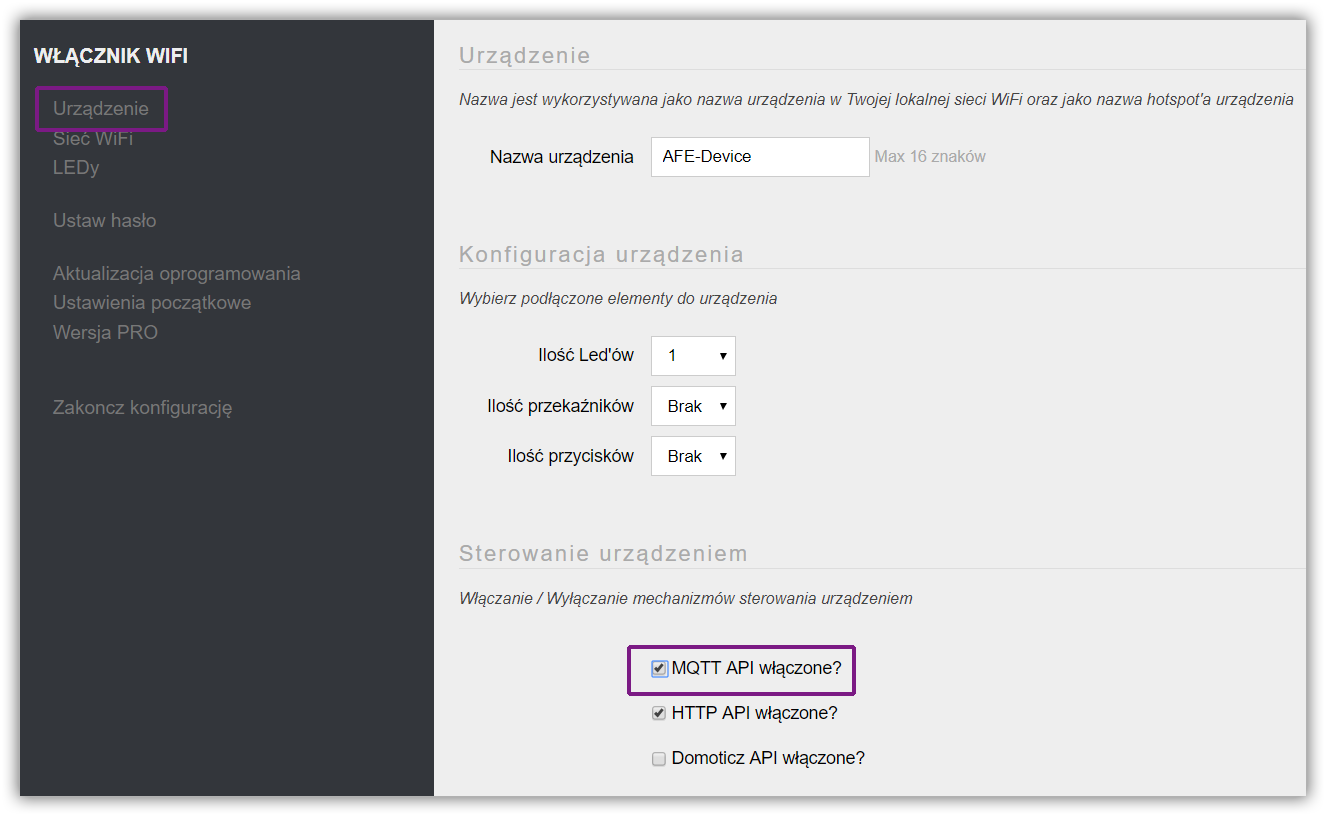Disable the MQTT API włączone checkbox
The height and width of the screenshot is (816, 1326).
point(659,669)
